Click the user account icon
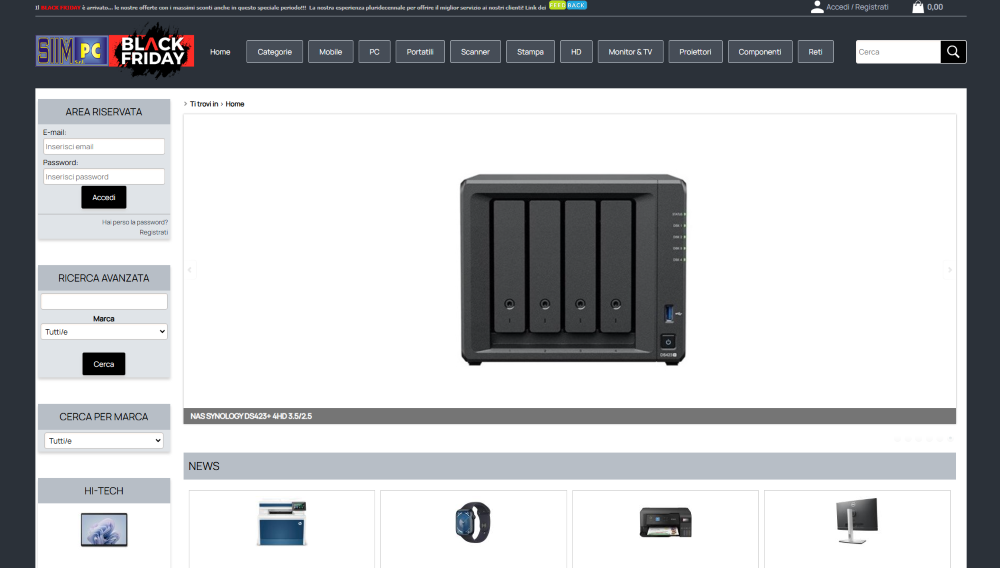 coord(817,7)
